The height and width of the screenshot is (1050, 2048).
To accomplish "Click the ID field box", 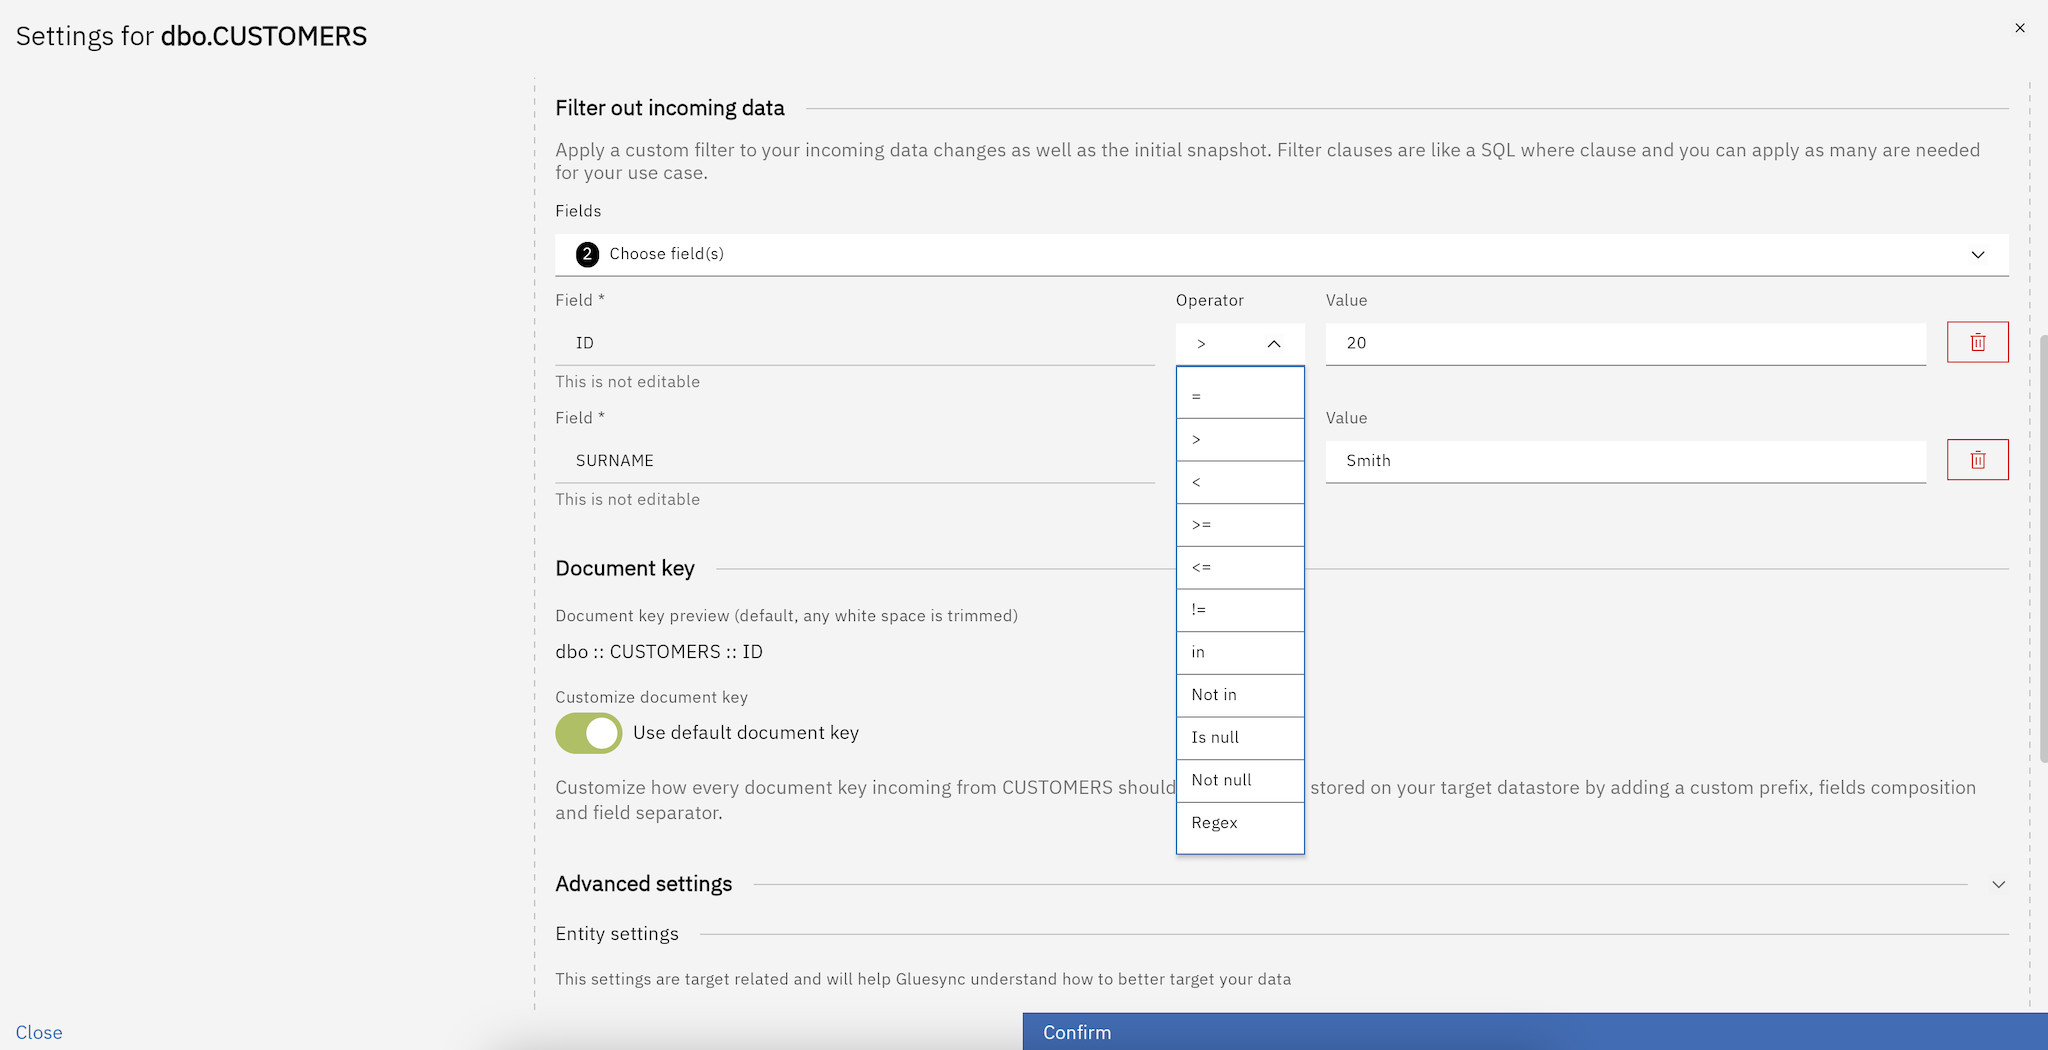I will 855,343.
